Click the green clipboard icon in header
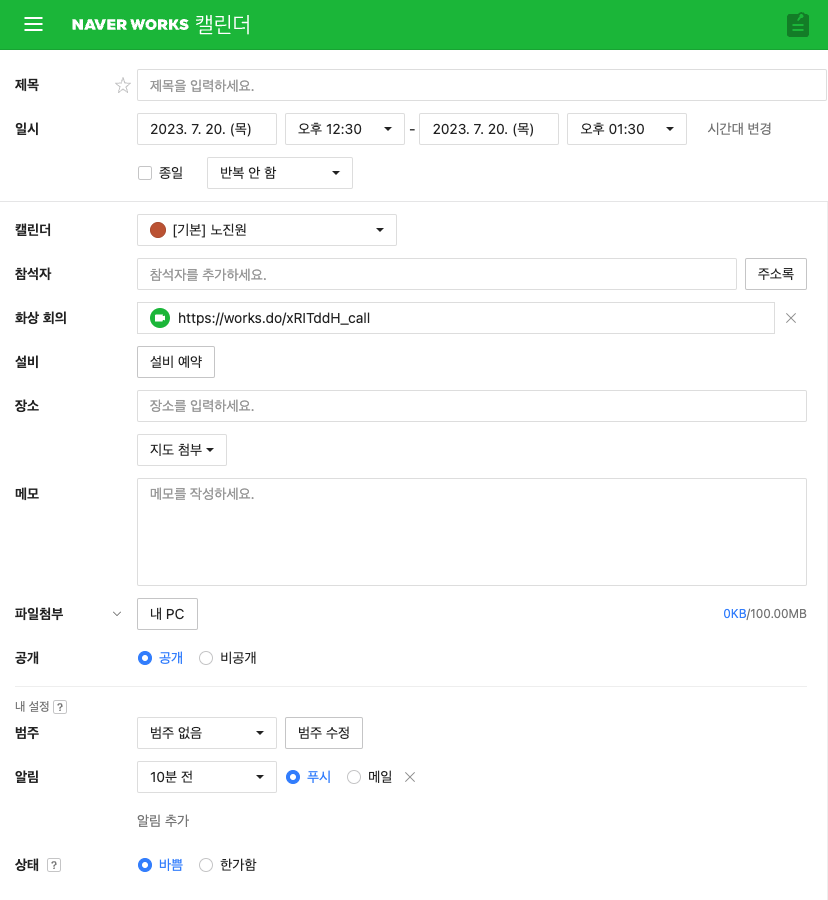Screen dimensions: 828x900 tap(797, 25)
